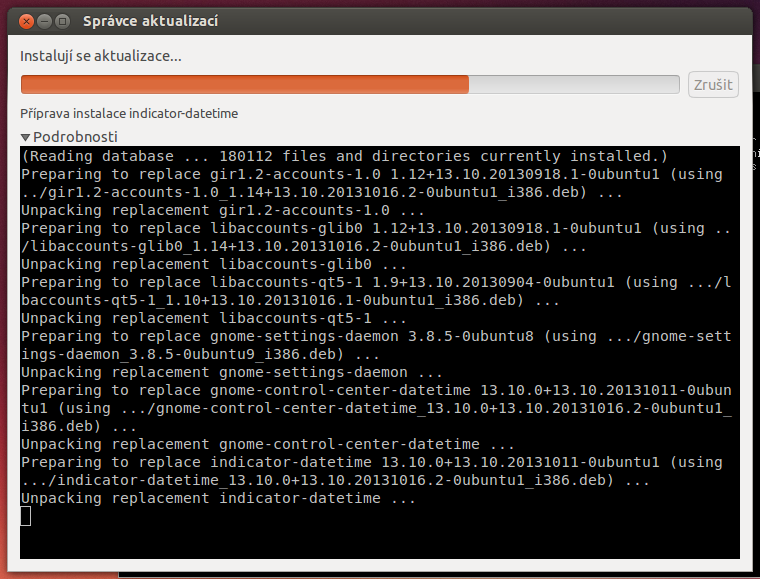The height and width of the screenshot is (579, 760).
Task: Cancel the update with the Zrušit button
Action: coord(713,85)
